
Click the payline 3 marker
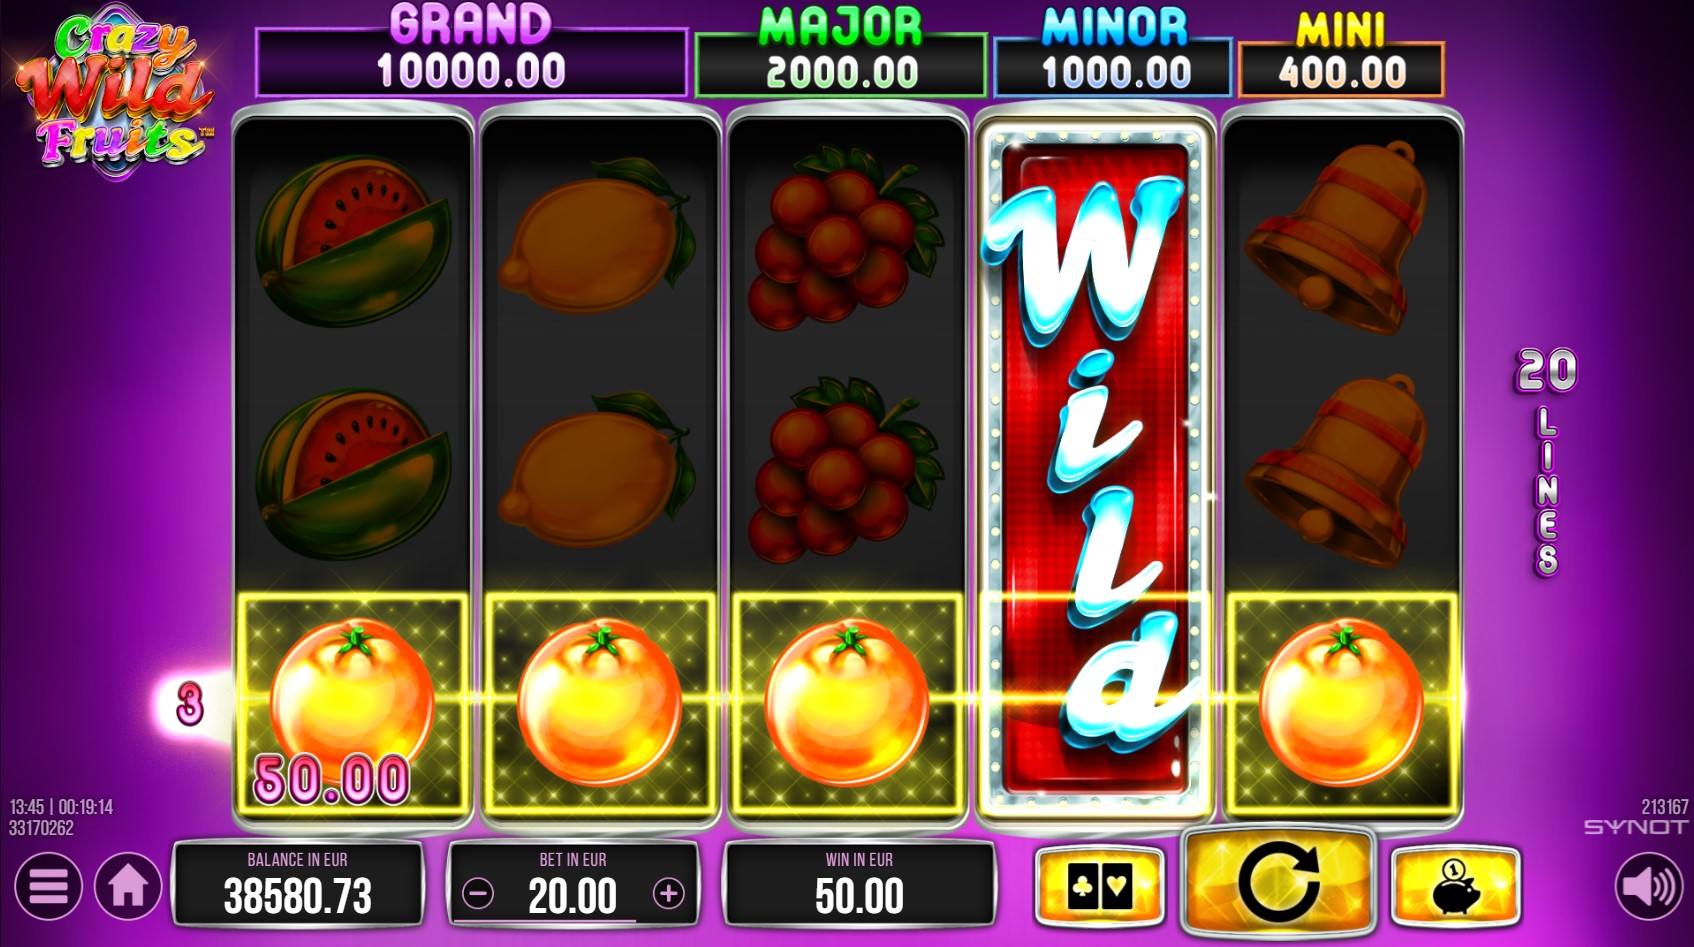click(x=189, y=703)
